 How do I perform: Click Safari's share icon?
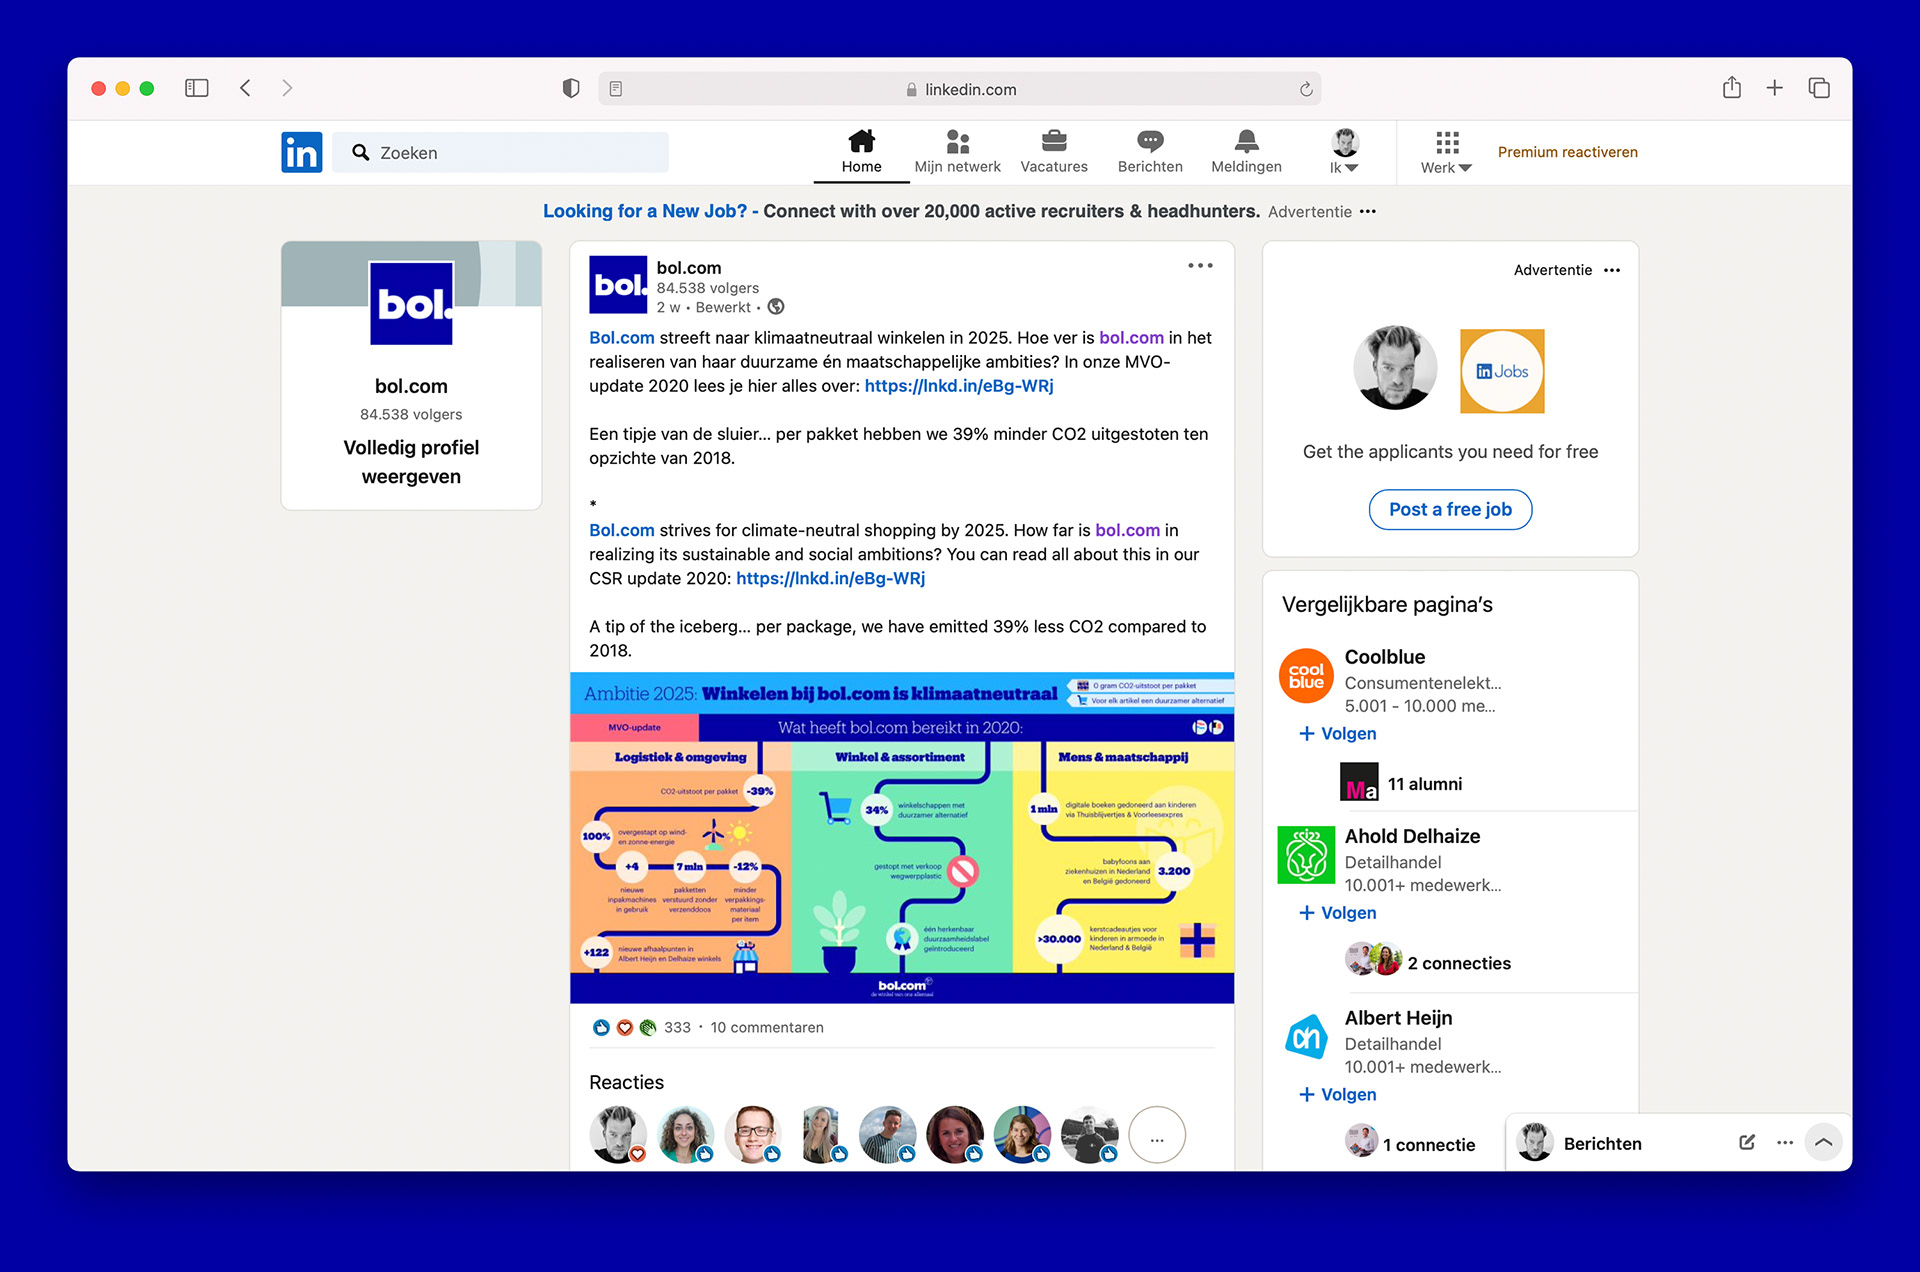1731,88
